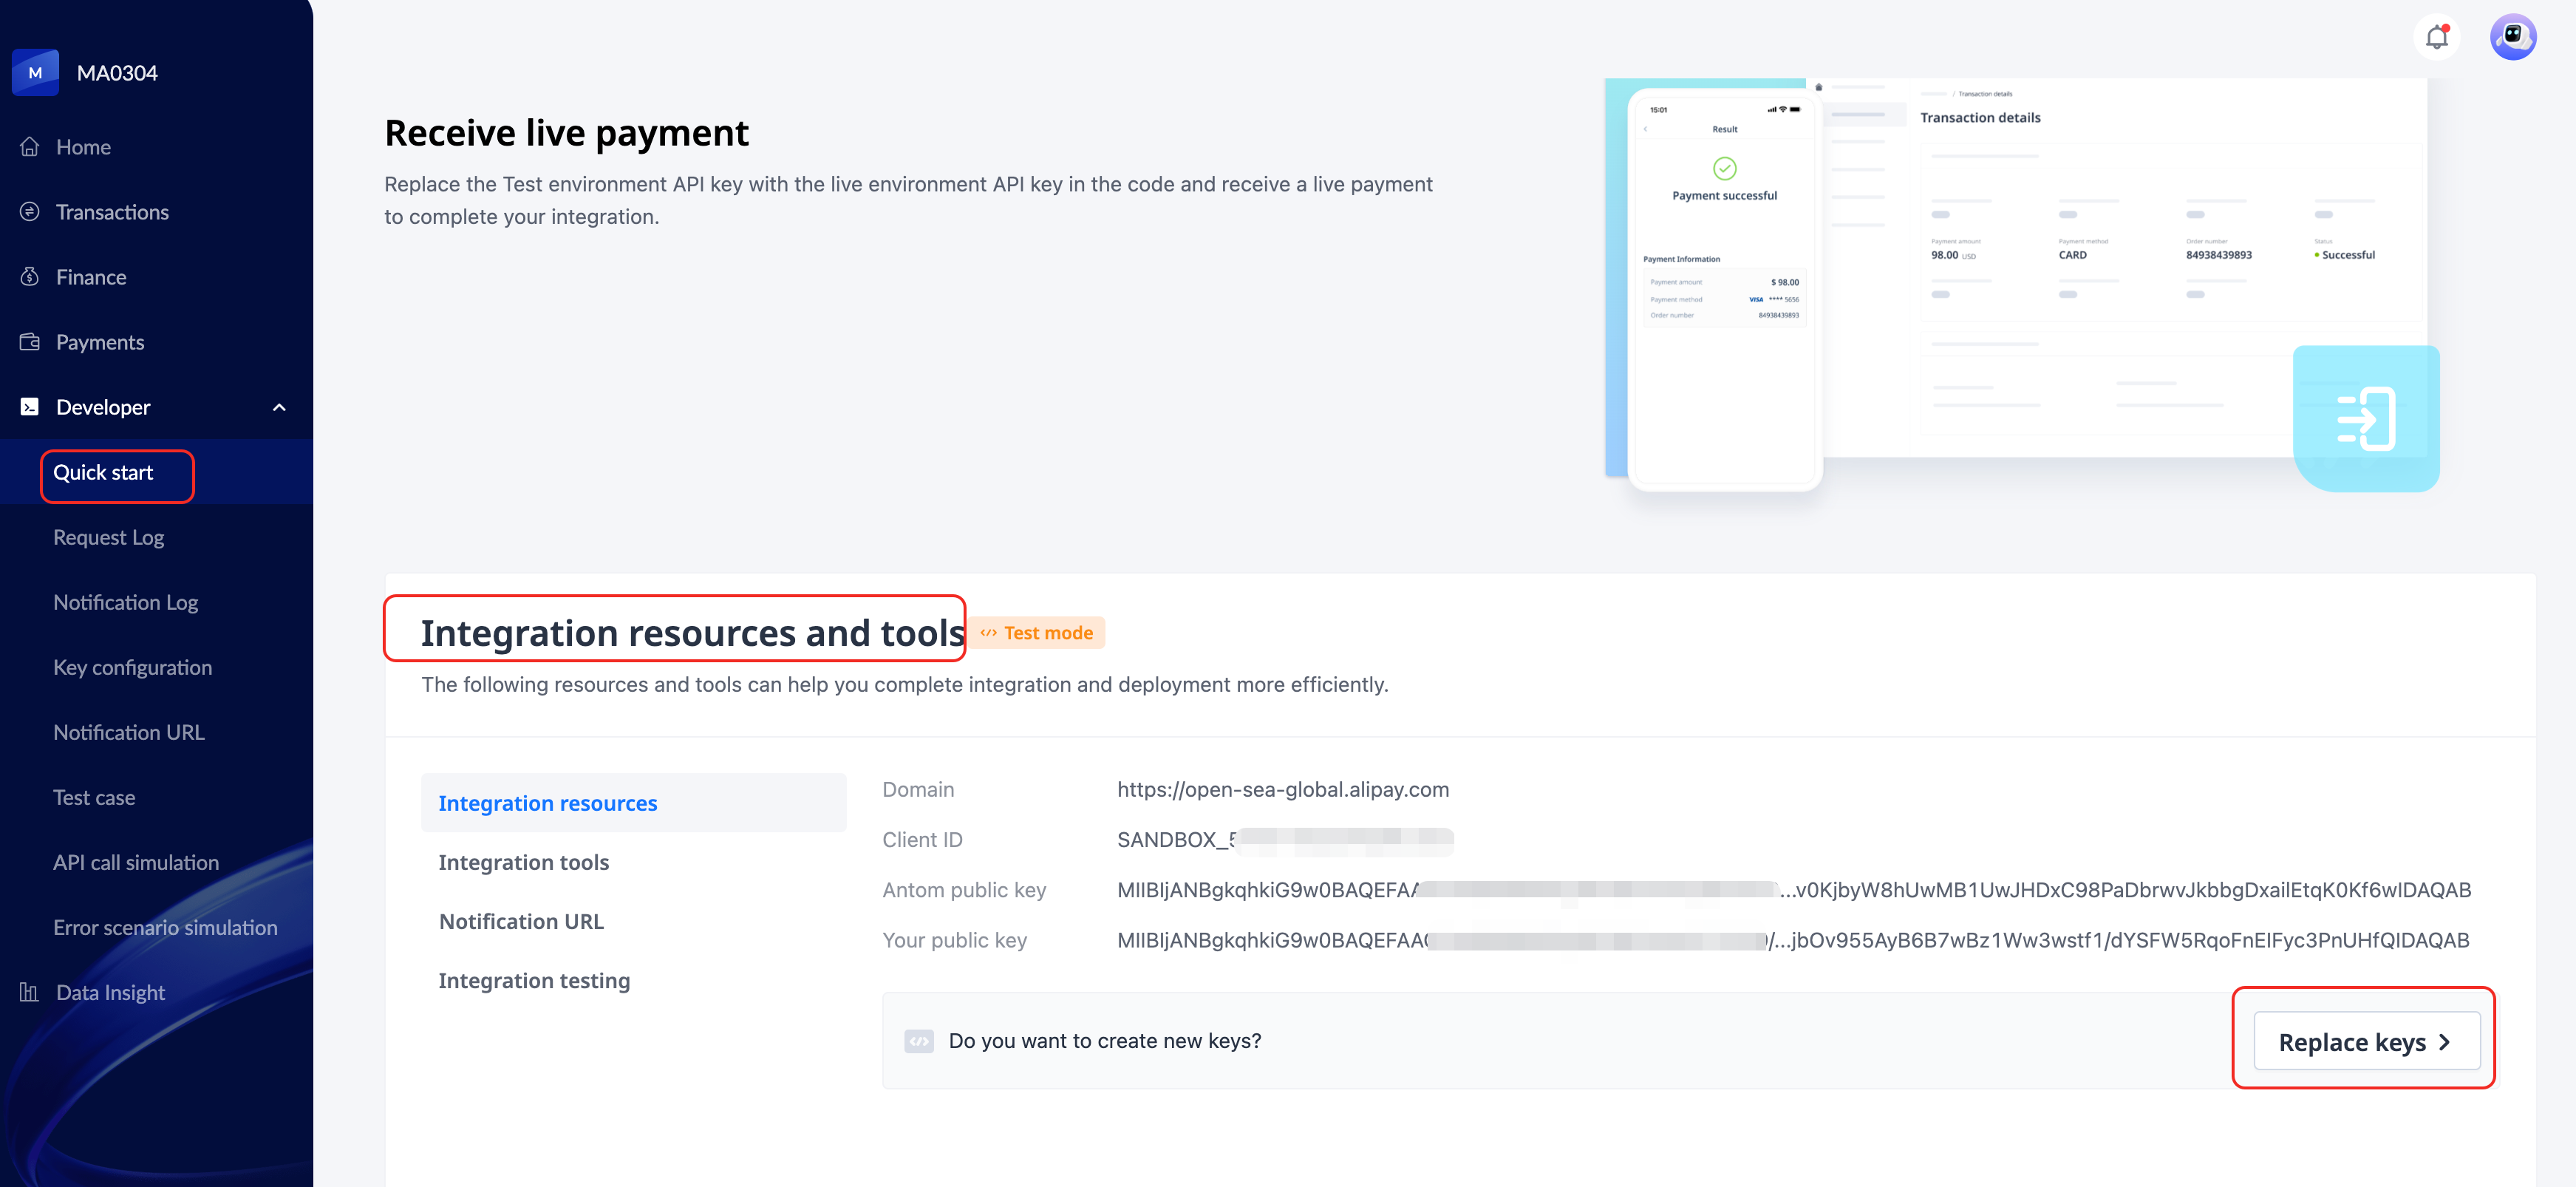The image size is (2576, 1187).
Task: Collapse the Developer menu chevron
Action: click(x=279, y=407)
